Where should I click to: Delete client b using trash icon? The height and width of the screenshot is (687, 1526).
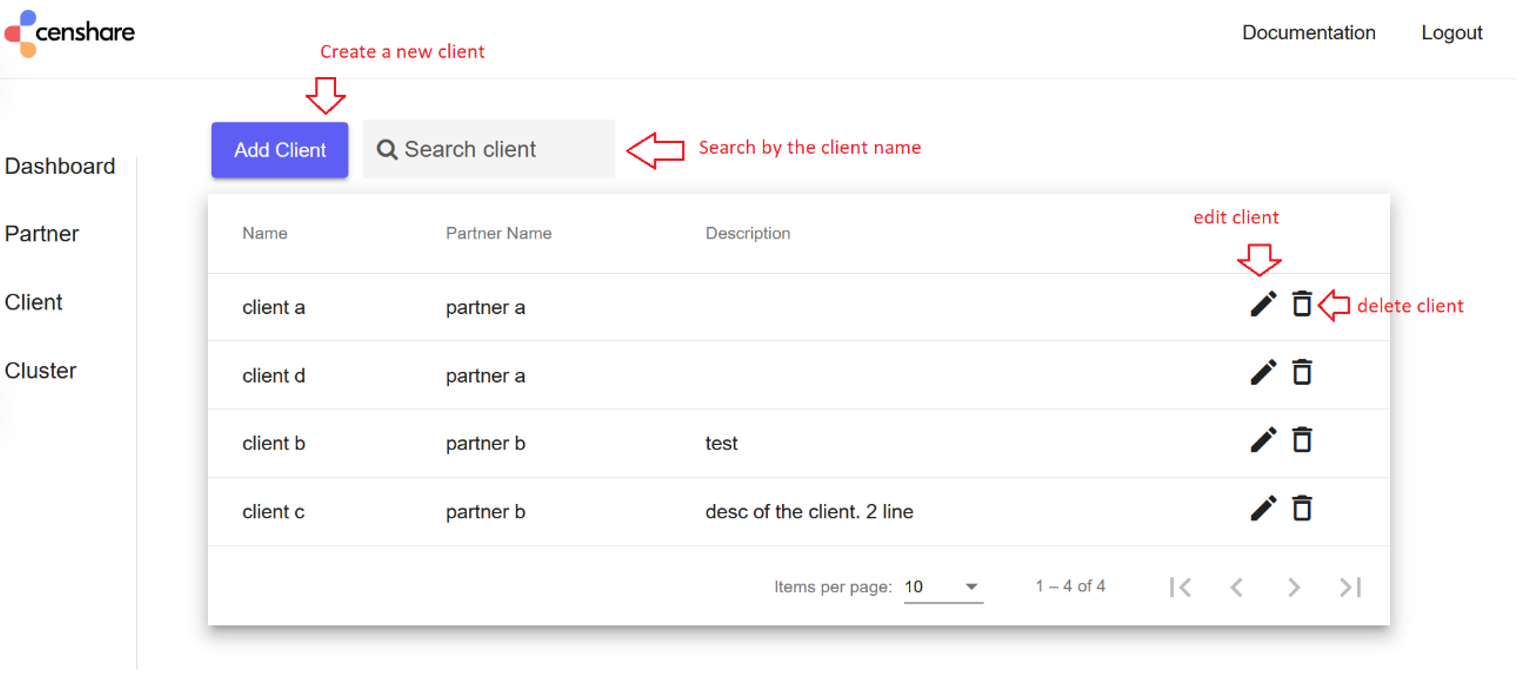(x=1301, y=440)
